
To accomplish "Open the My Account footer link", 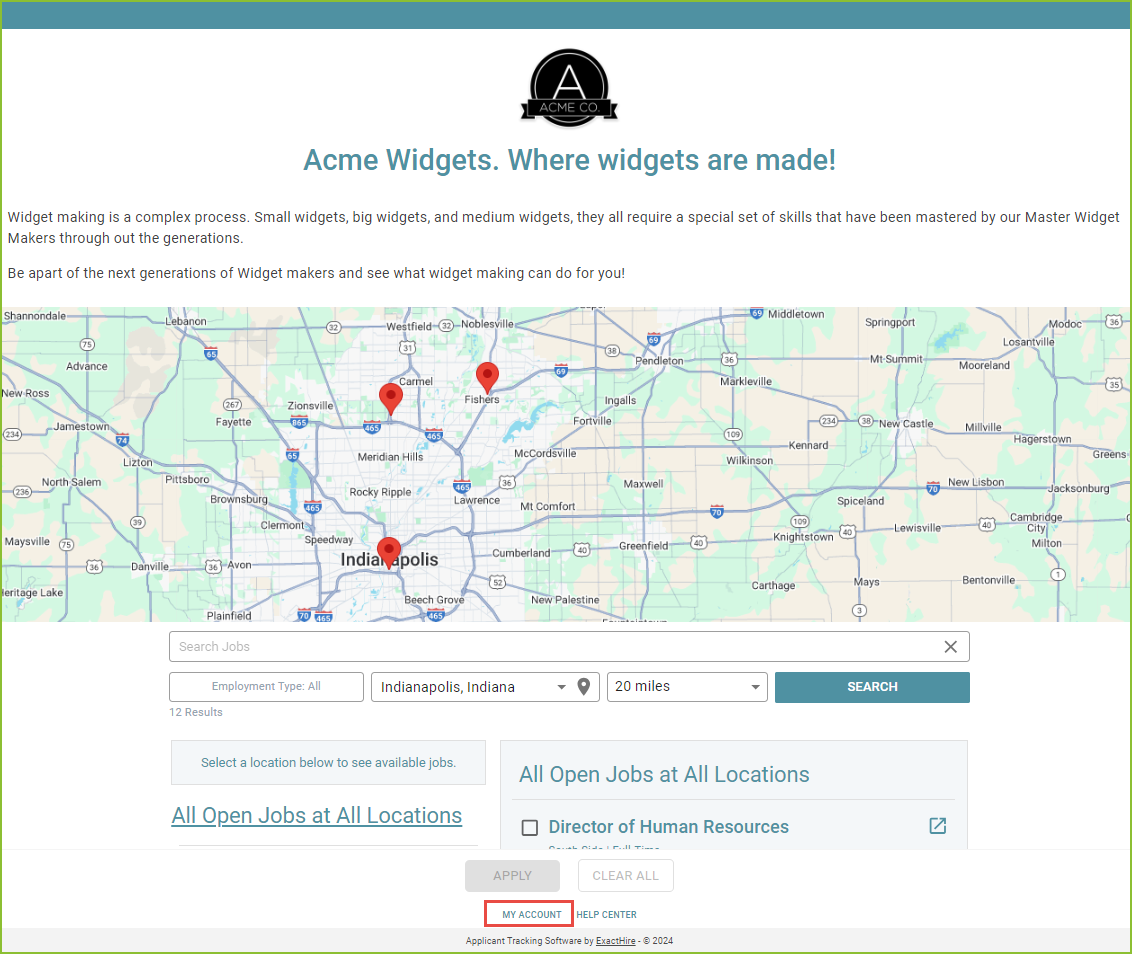I will pos(531,914).
